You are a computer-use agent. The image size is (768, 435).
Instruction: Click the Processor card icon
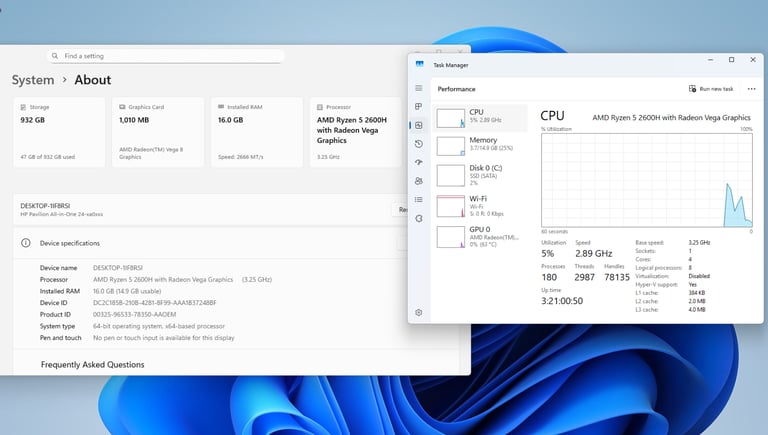(320, 107)
